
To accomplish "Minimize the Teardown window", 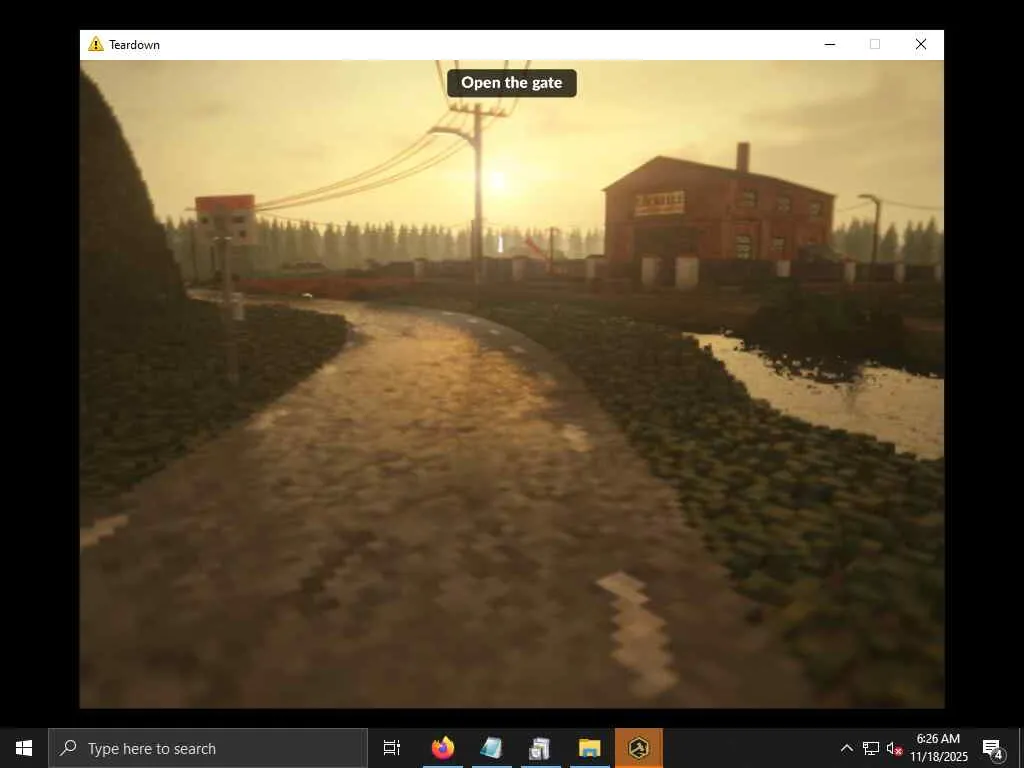I will (830, 44).
